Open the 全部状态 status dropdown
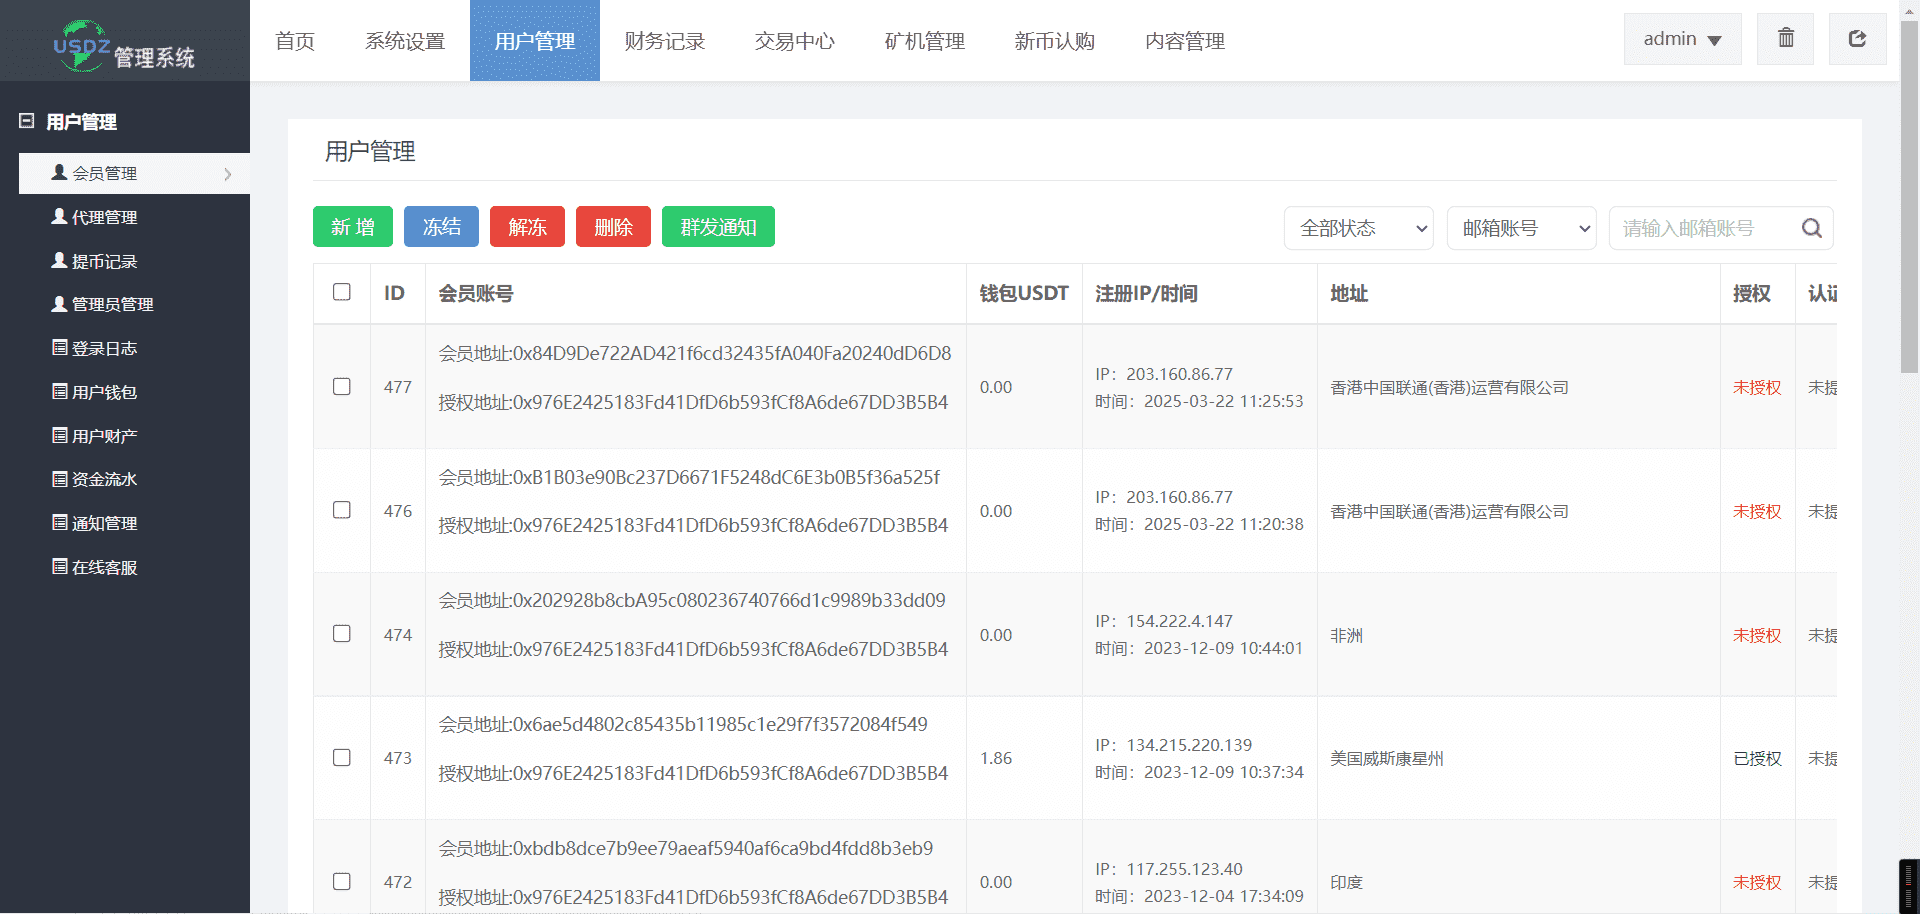Viewport: 1920px width, 914px height. [1358, 228]
